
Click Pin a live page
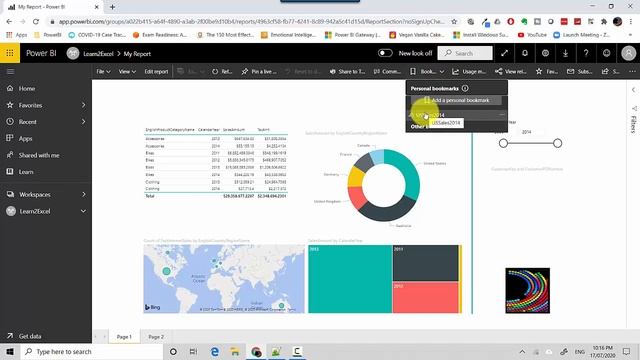pos(259,71)
